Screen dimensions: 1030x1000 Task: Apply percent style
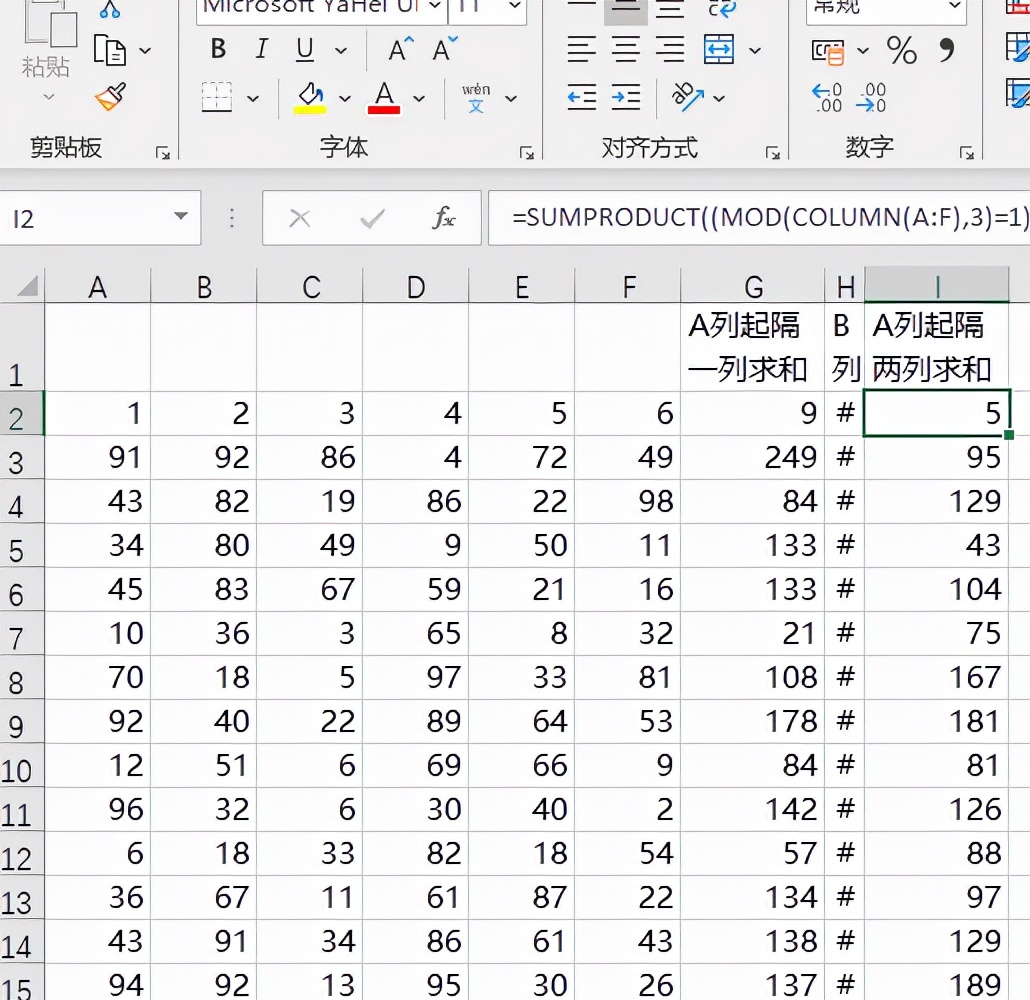(901, 50)
